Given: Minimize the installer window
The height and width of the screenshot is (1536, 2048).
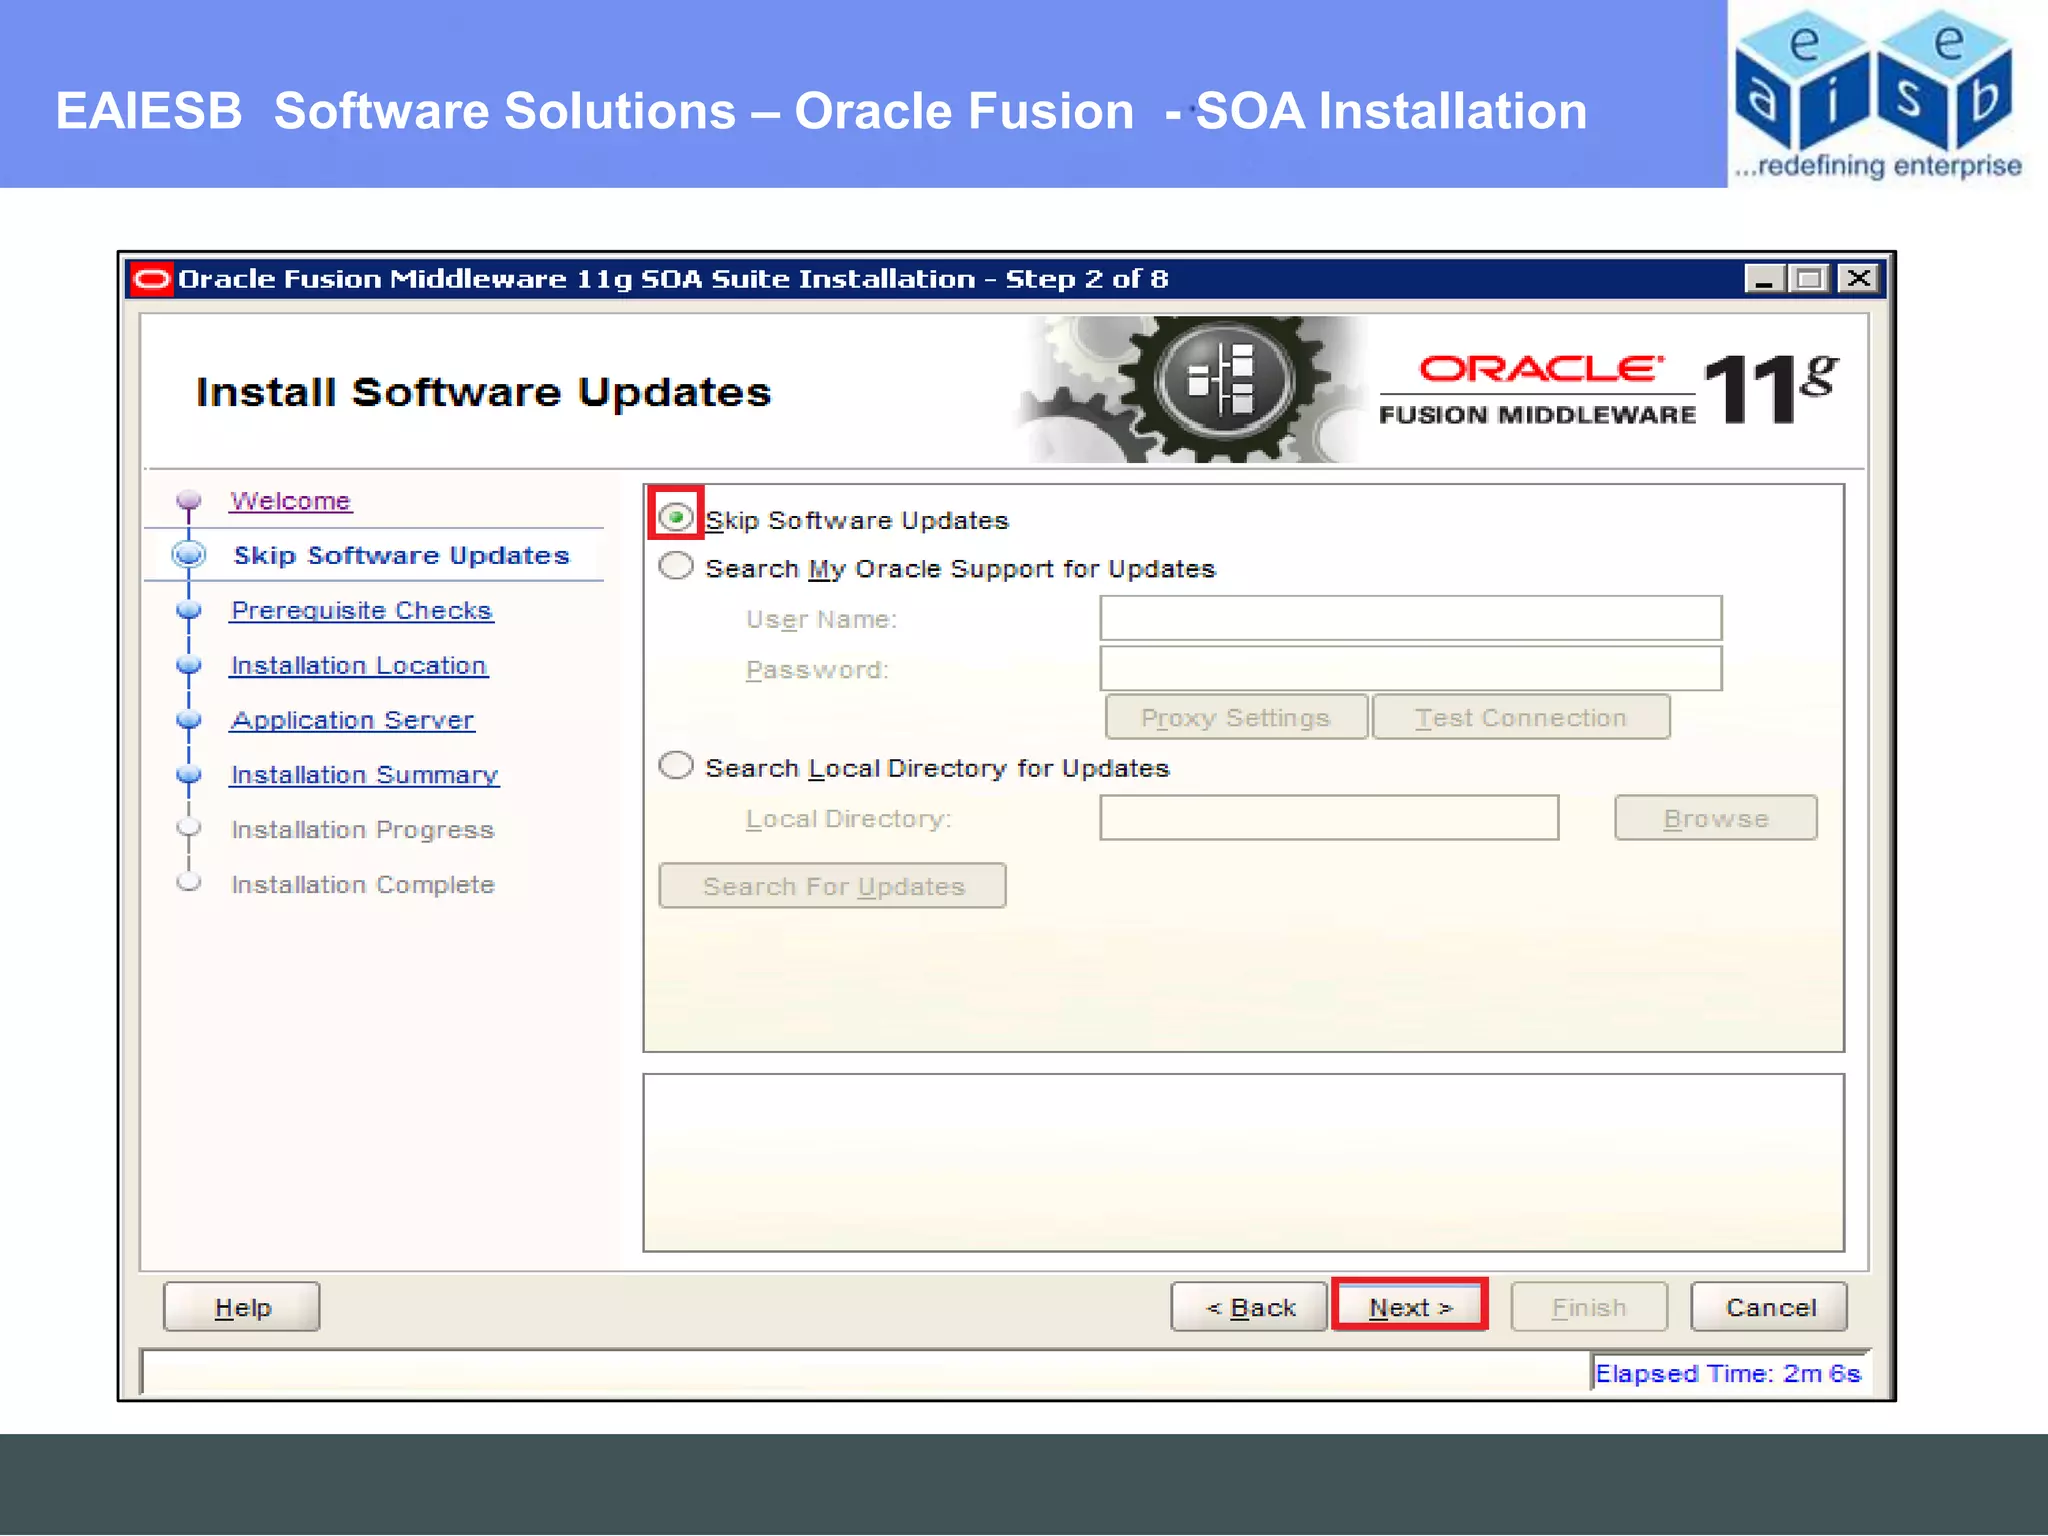Looking at the screenshot, I should 1764,279.
